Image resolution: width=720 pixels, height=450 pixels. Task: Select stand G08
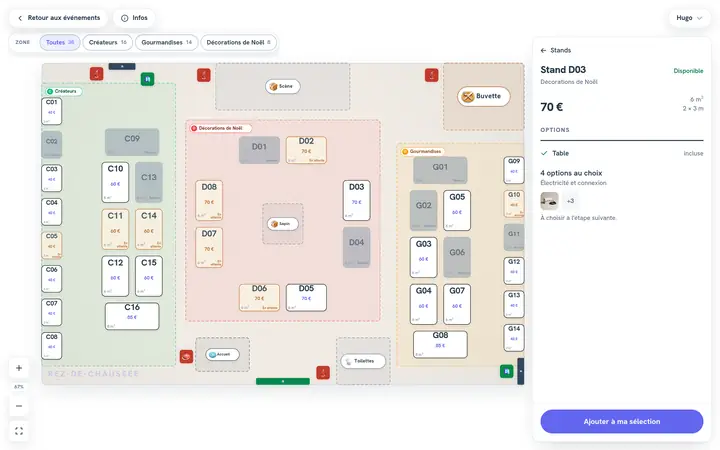(440, 344)
